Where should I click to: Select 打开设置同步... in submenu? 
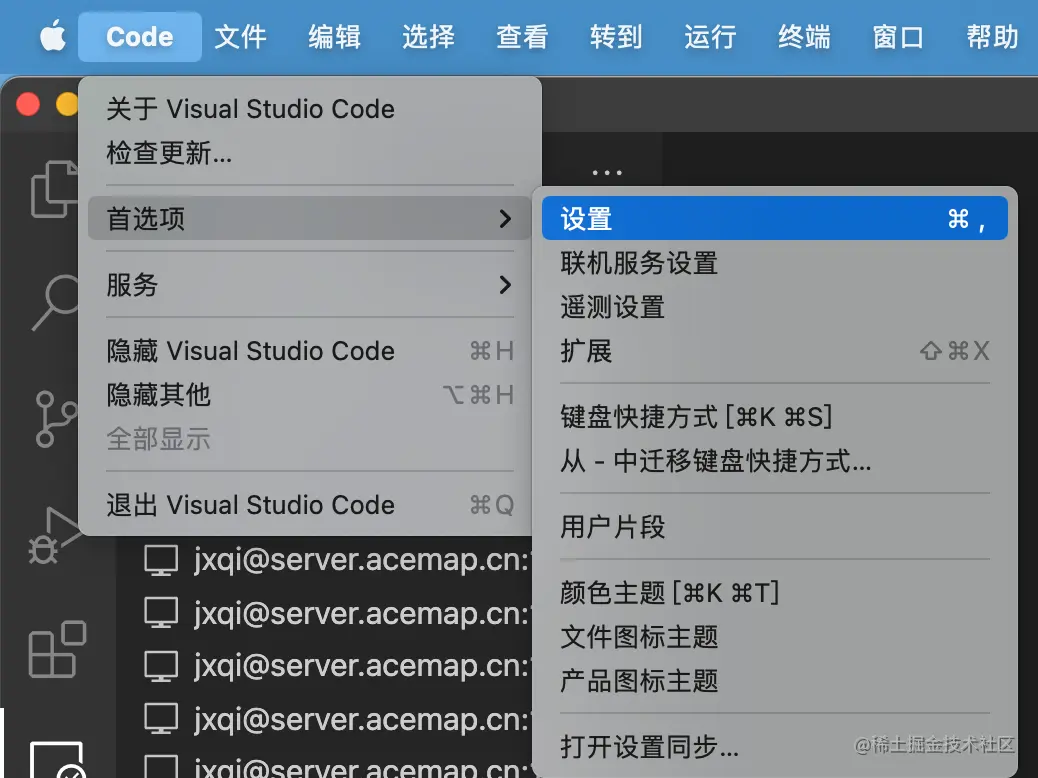click(x=775, y=747)
